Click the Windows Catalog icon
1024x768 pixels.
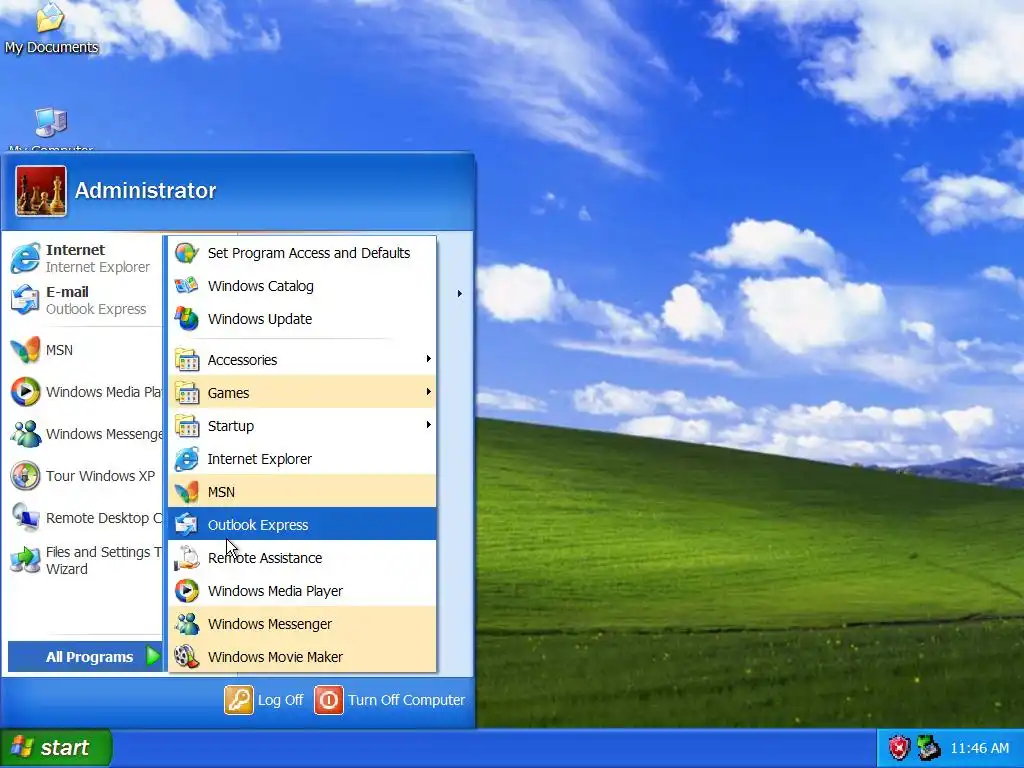187,286
